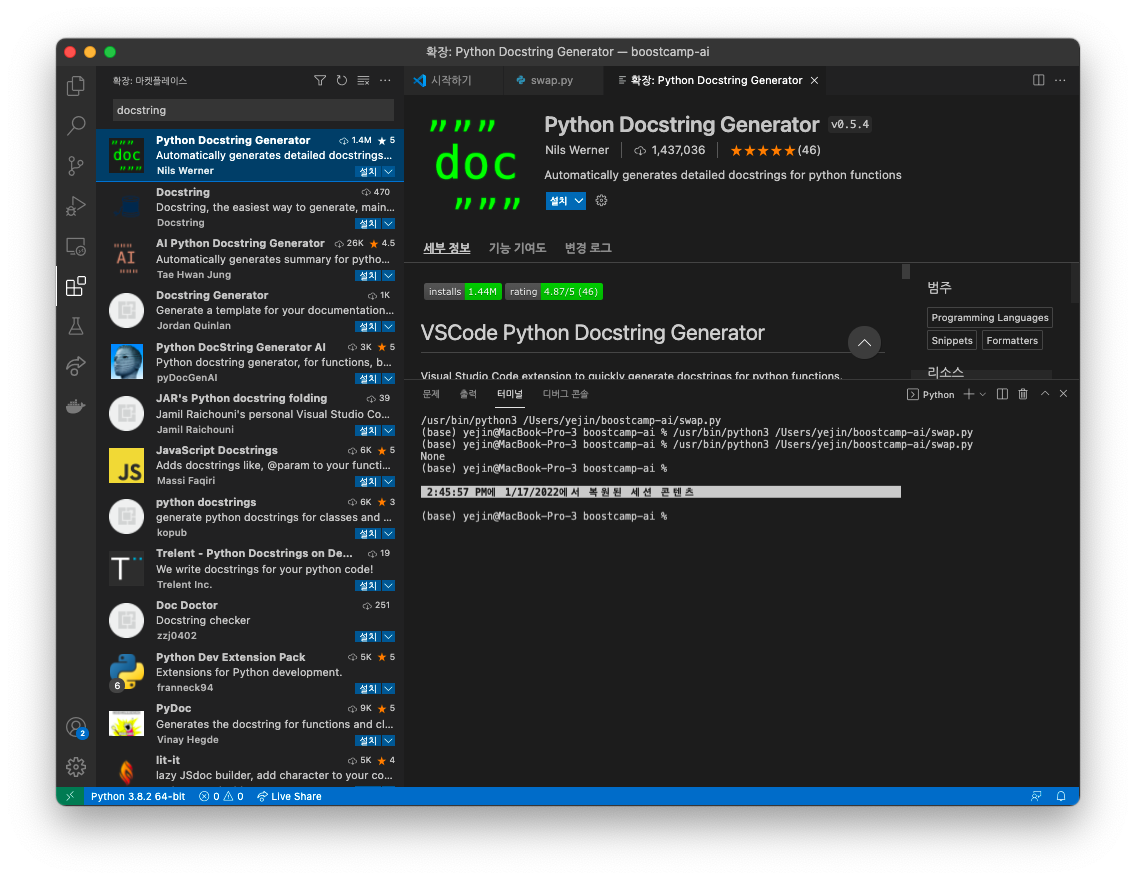Start Live Share from status bar
The image size is (1136, 880).
point(289,796)
